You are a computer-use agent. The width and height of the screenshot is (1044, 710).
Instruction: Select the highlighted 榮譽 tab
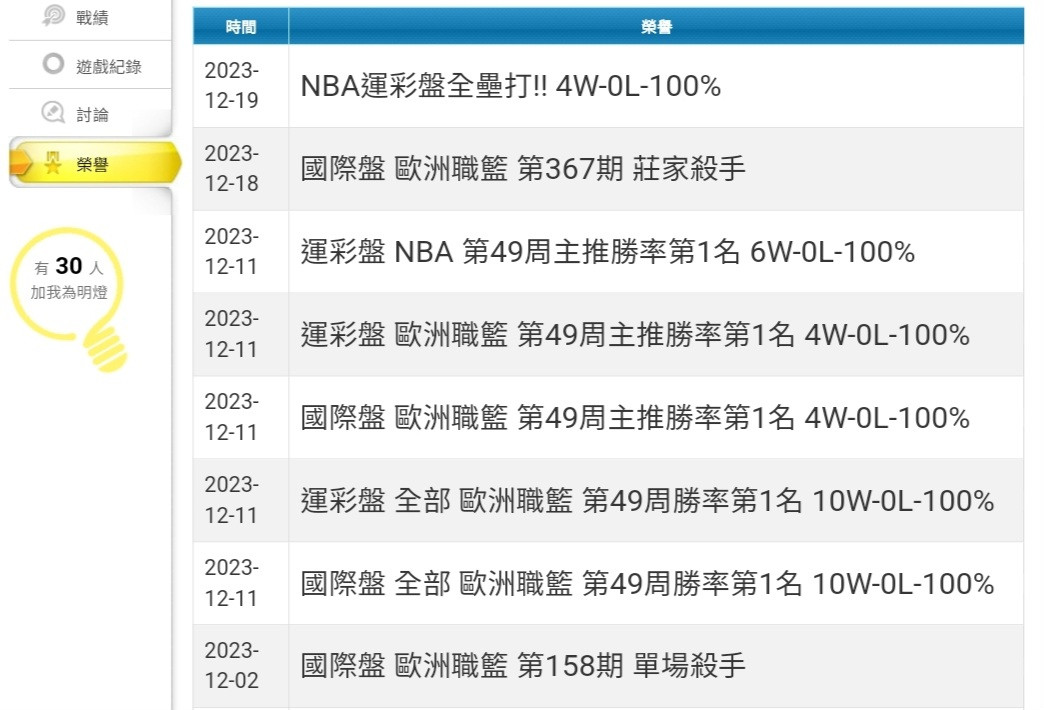pos(95,163)
